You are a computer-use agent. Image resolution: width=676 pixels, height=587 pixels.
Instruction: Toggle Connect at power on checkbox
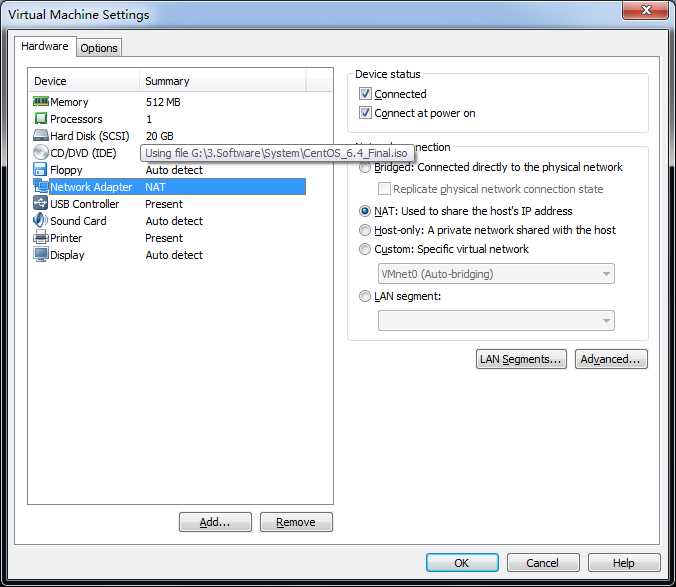(x=365, y=113)
